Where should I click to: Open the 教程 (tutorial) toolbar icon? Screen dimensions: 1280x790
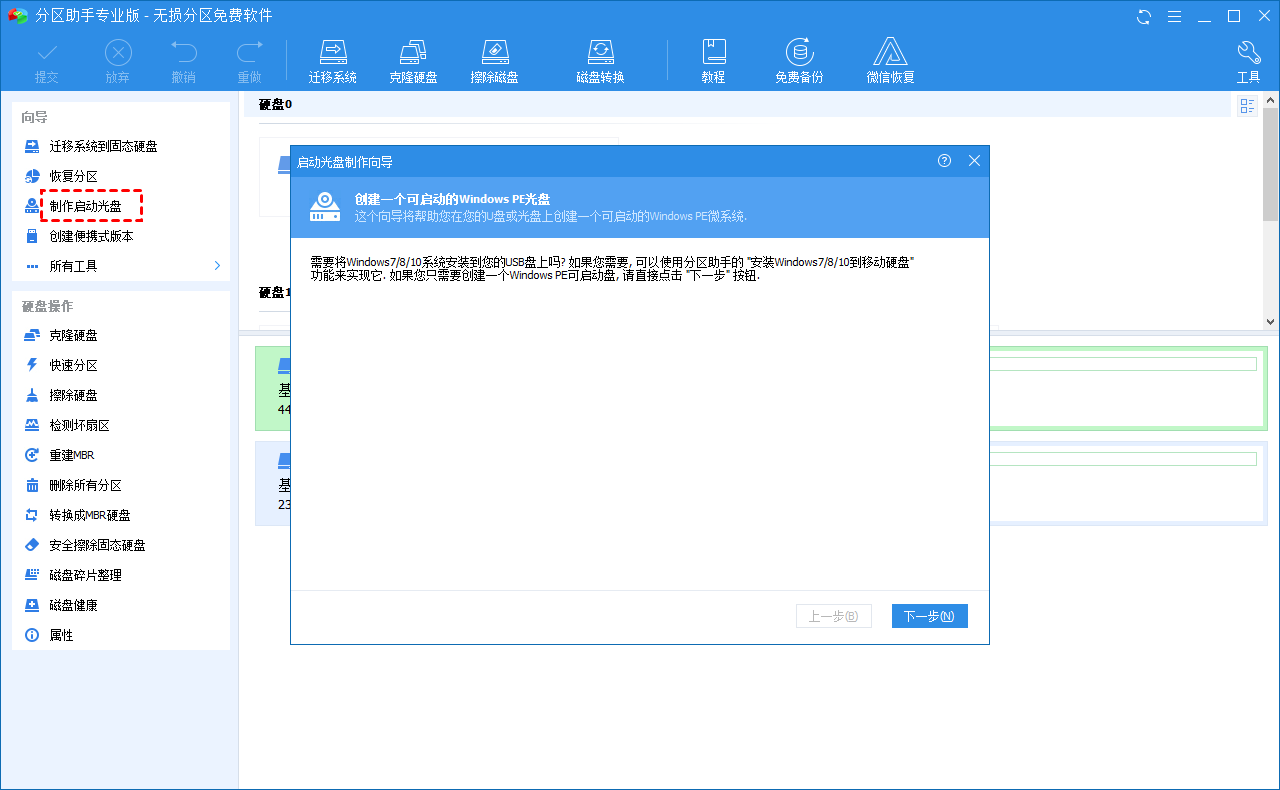point(713,61)
